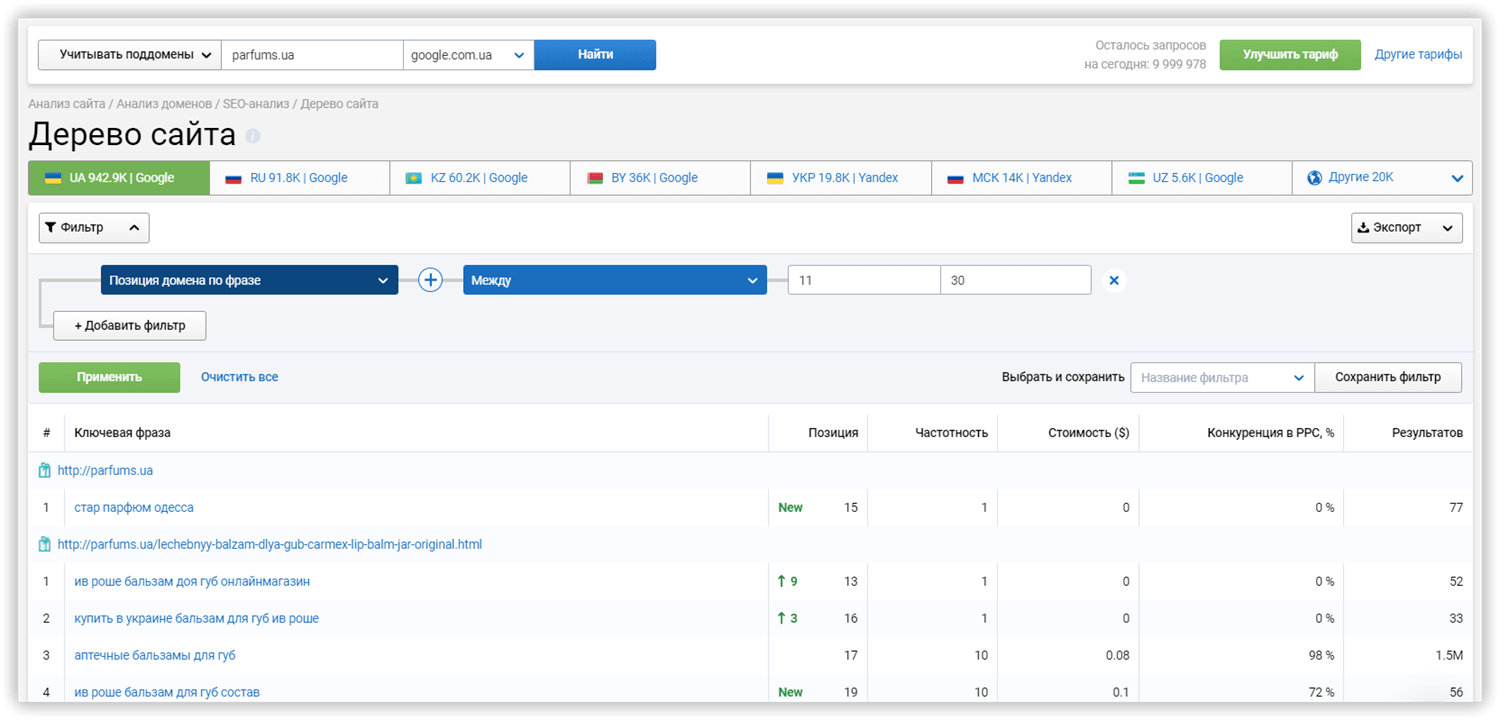Switch to RU 91.8K Google tab
The image size is (1500, 720).
300,178
